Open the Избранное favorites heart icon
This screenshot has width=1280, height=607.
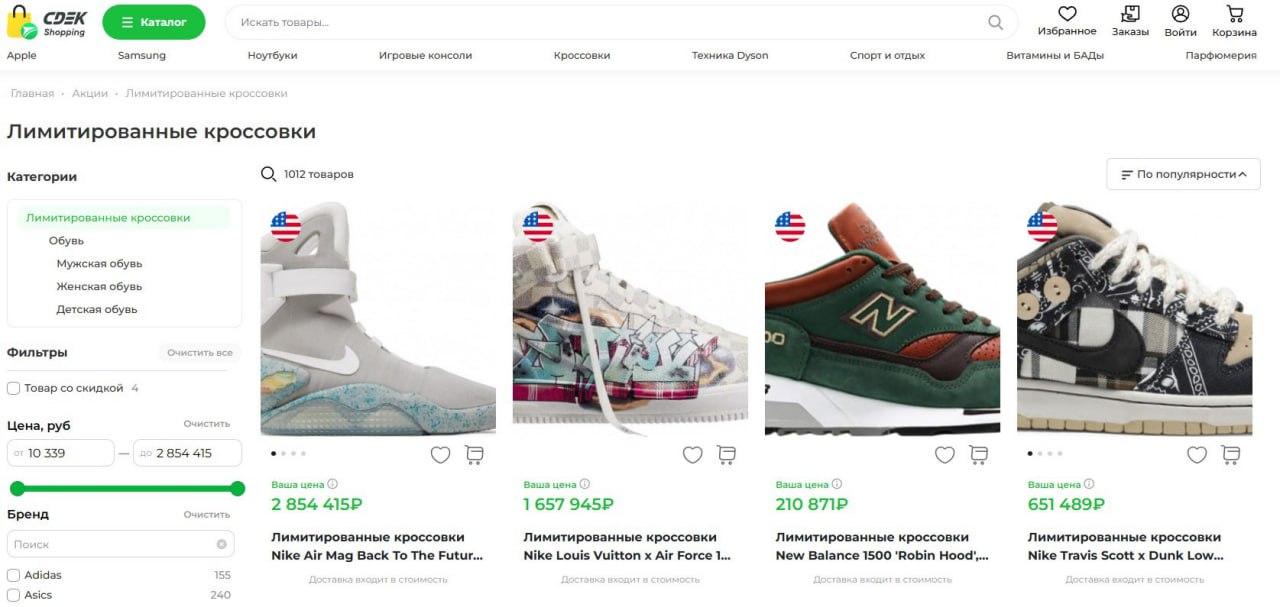(x=1067, y=14)
